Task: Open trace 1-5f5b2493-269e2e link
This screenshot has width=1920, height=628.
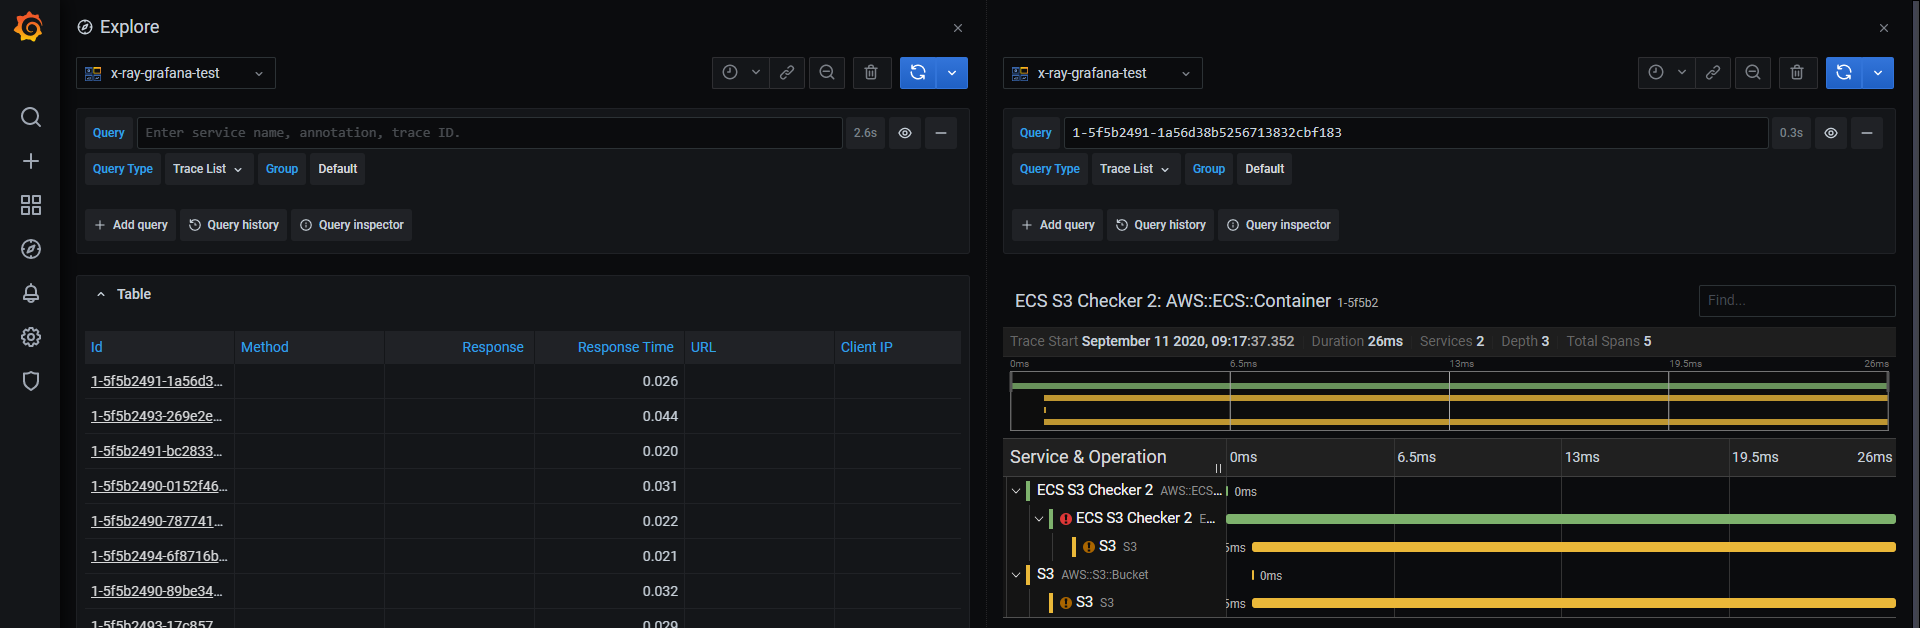Action: [x=156, y=416]
